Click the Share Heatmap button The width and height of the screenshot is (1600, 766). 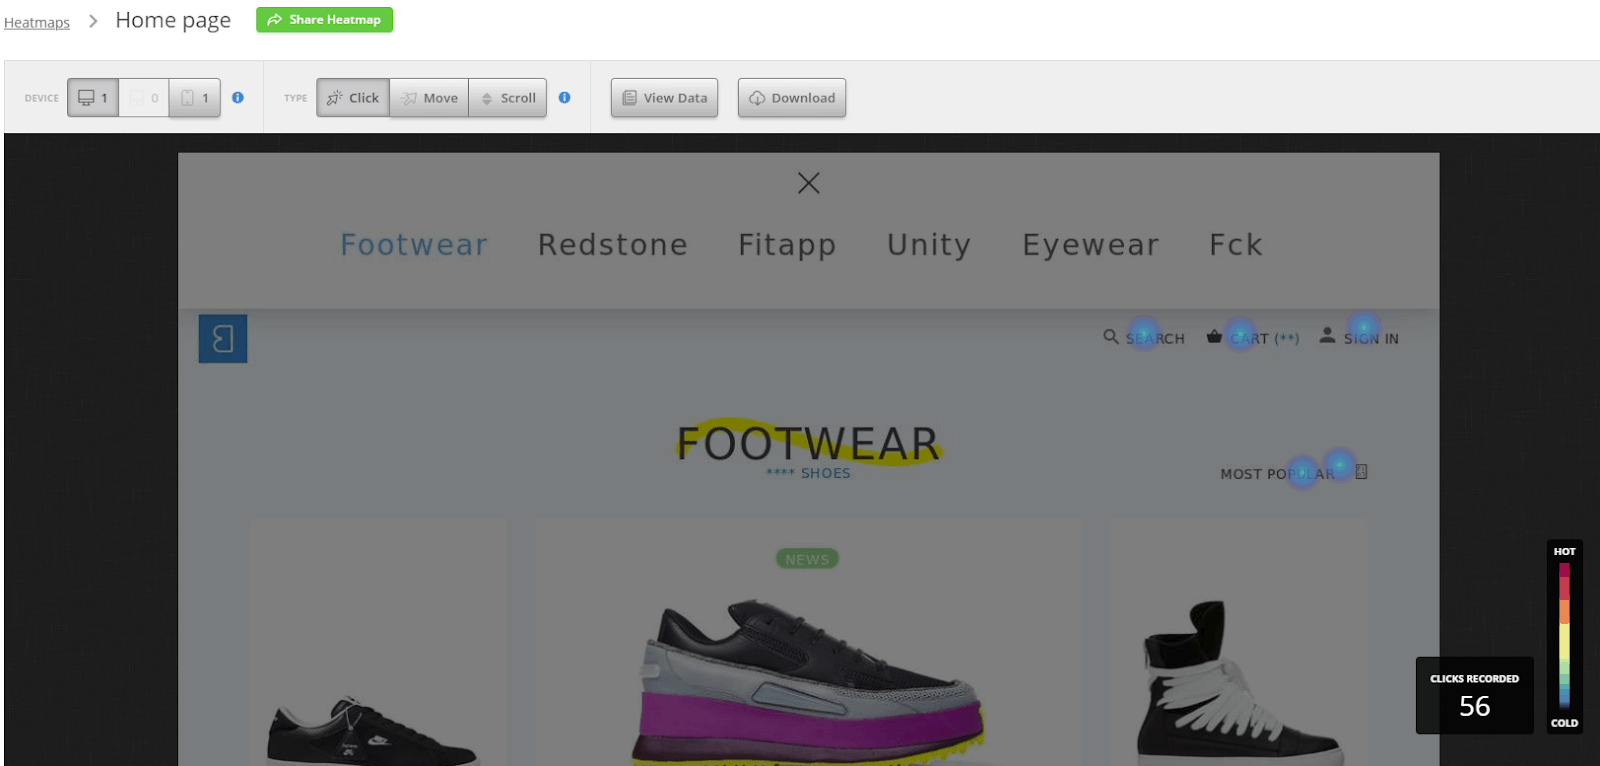[x=324, y=20]
